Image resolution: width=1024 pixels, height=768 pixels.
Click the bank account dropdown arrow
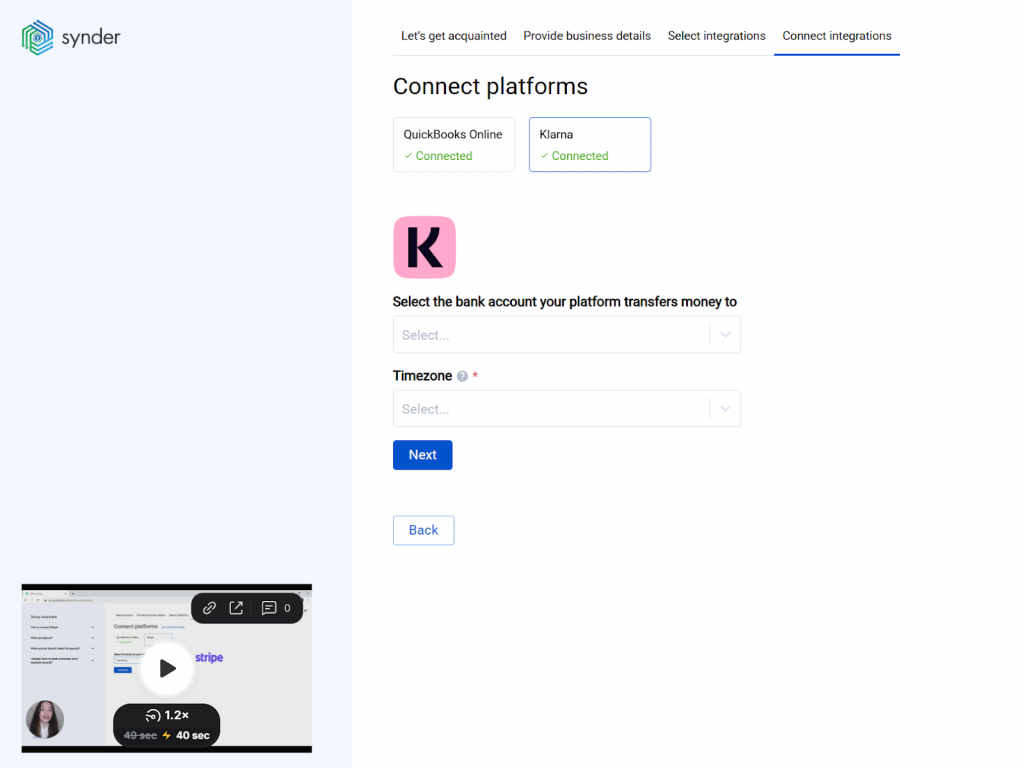coord(725,335)
